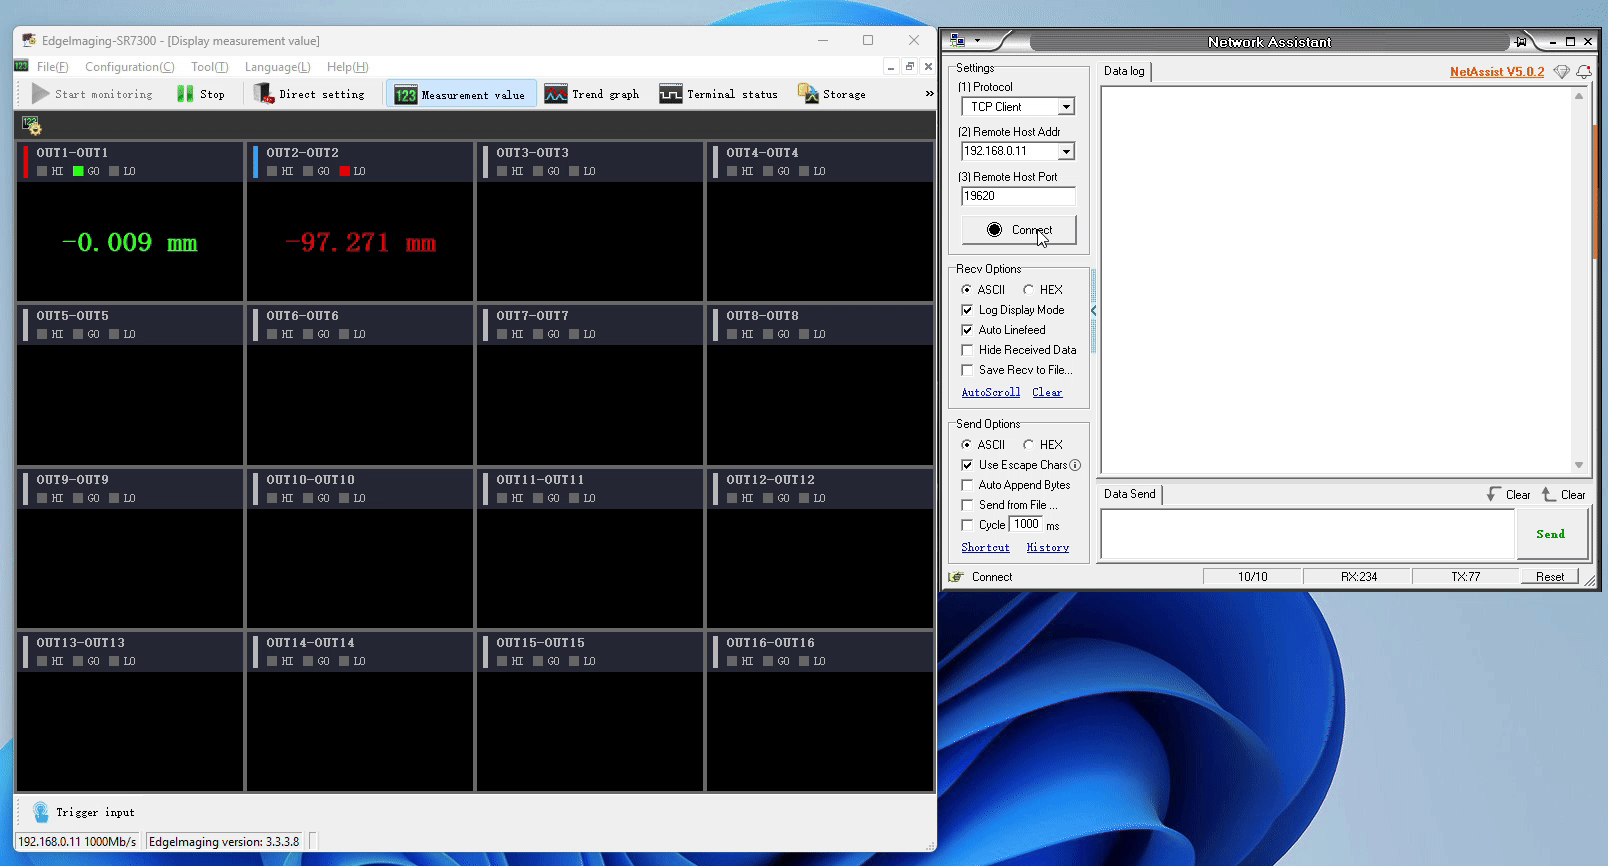Click the pin icon in Network Assistant title bar
Image resolution: width=1608 pixels, height=866 pixels.
point(1521,42)
